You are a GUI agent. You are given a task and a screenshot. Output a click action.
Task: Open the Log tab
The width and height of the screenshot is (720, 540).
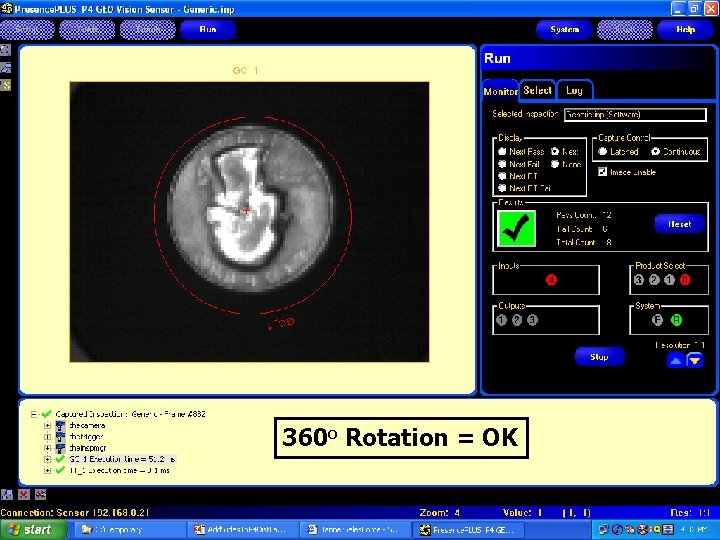pyautogui.click(x=574, y=90)
